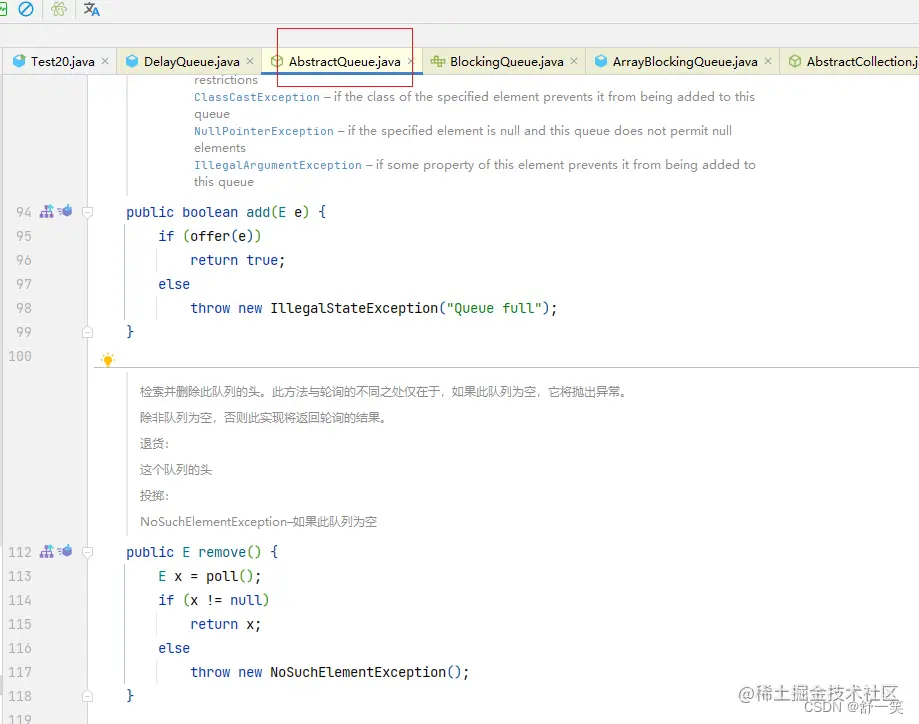The image size is (919, 724).
Task: Click the offer(e) call on line 95
Action: click(222, 236)
